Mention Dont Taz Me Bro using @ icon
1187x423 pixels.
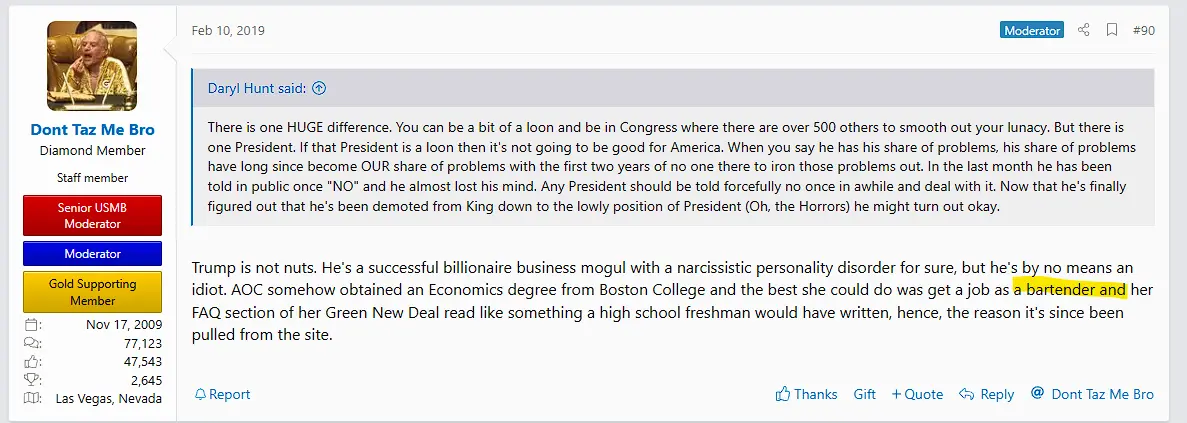click(1037, 394)
